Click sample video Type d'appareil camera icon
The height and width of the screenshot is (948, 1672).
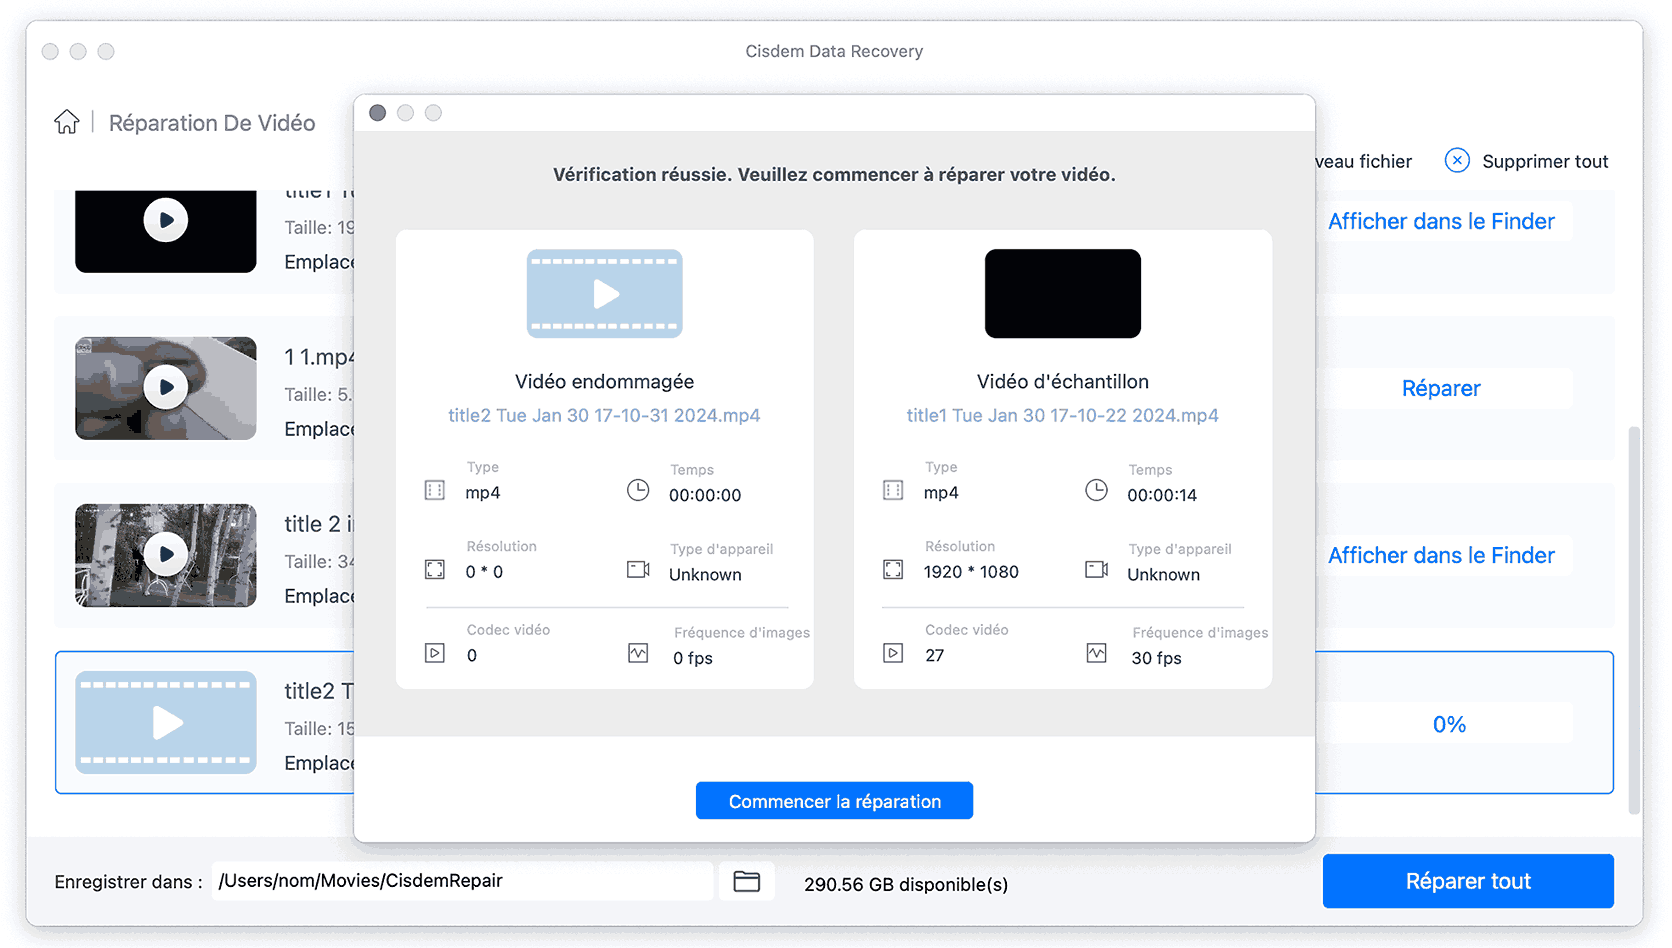coord(1097,569)
